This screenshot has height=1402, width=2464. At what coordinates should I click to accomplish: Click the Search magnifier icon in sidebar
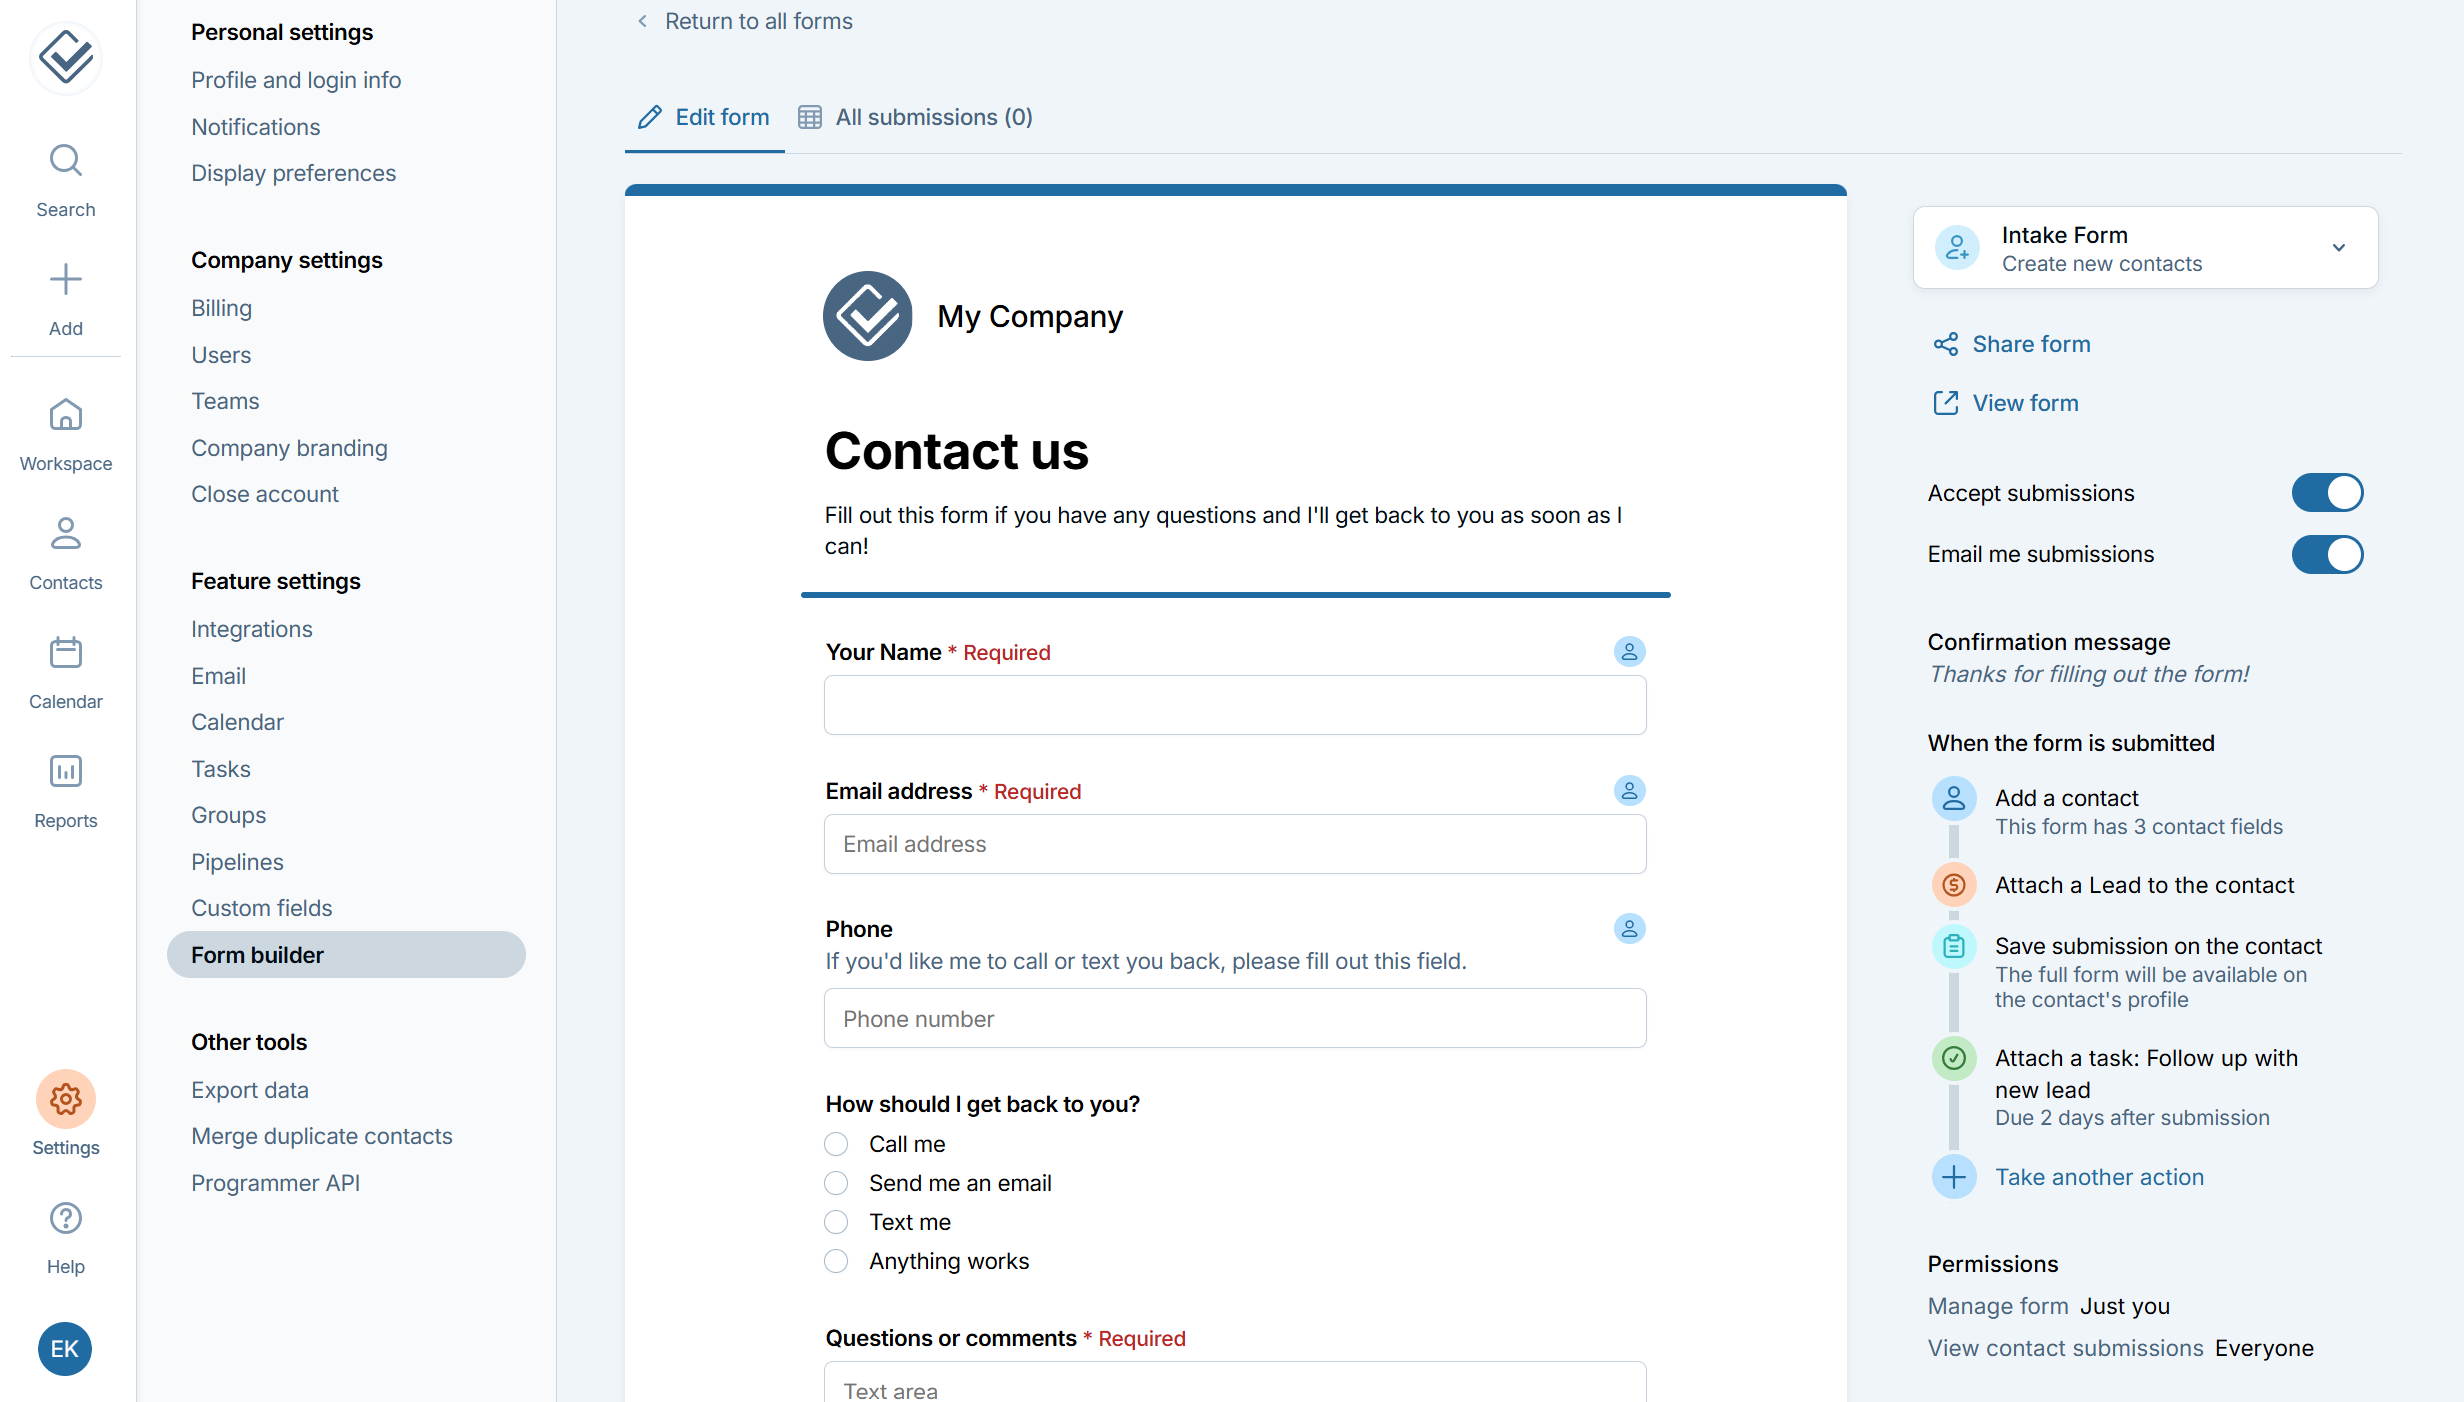coord(66,161)
